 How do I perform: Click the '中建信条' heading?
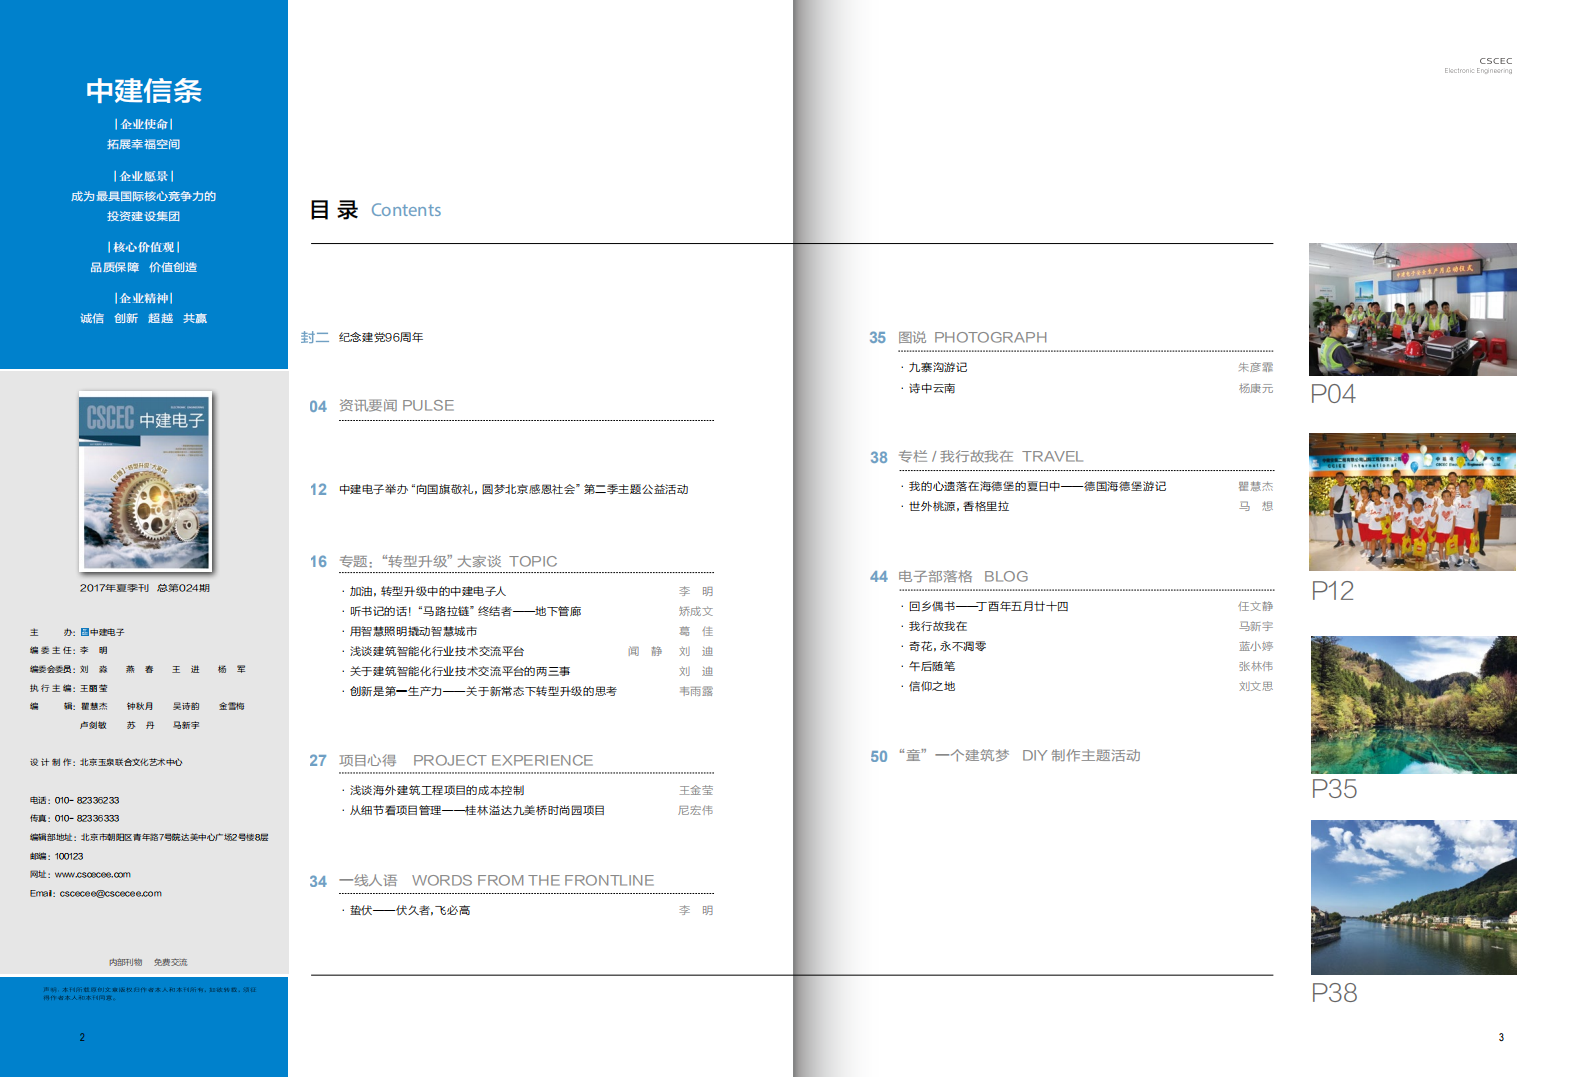144,91
